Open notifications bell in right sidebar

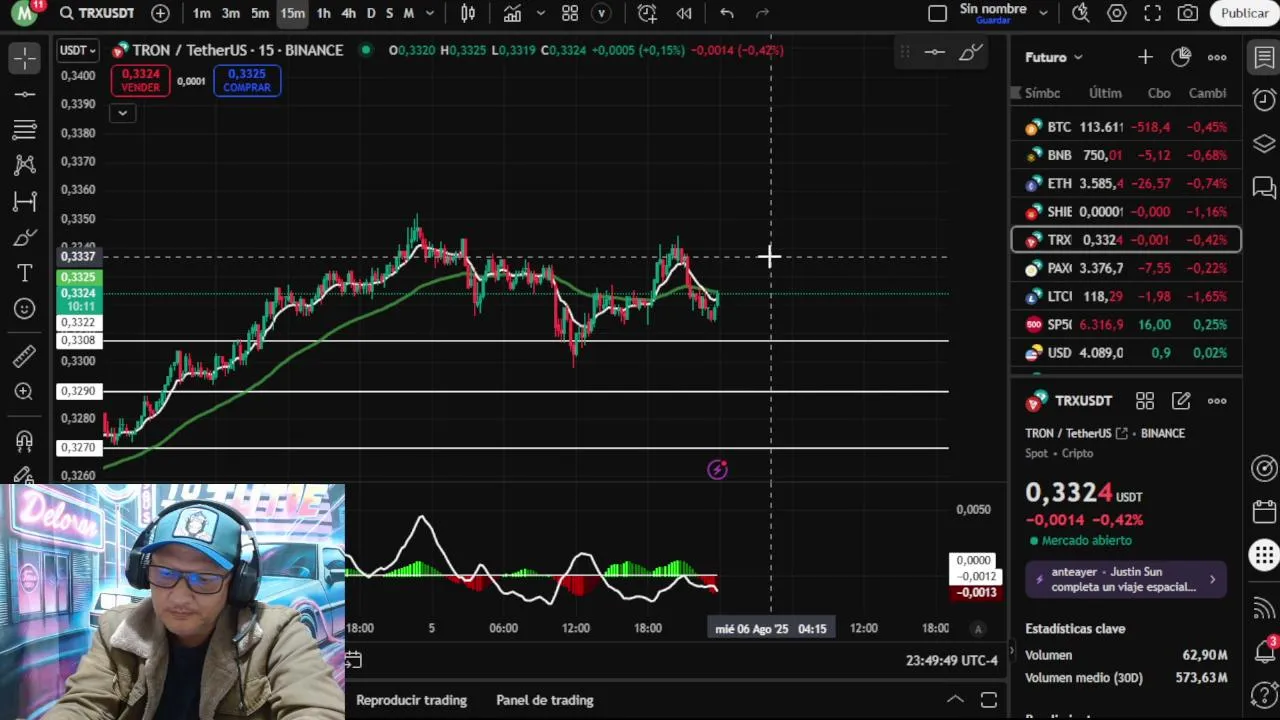[x=1264, y=652]
